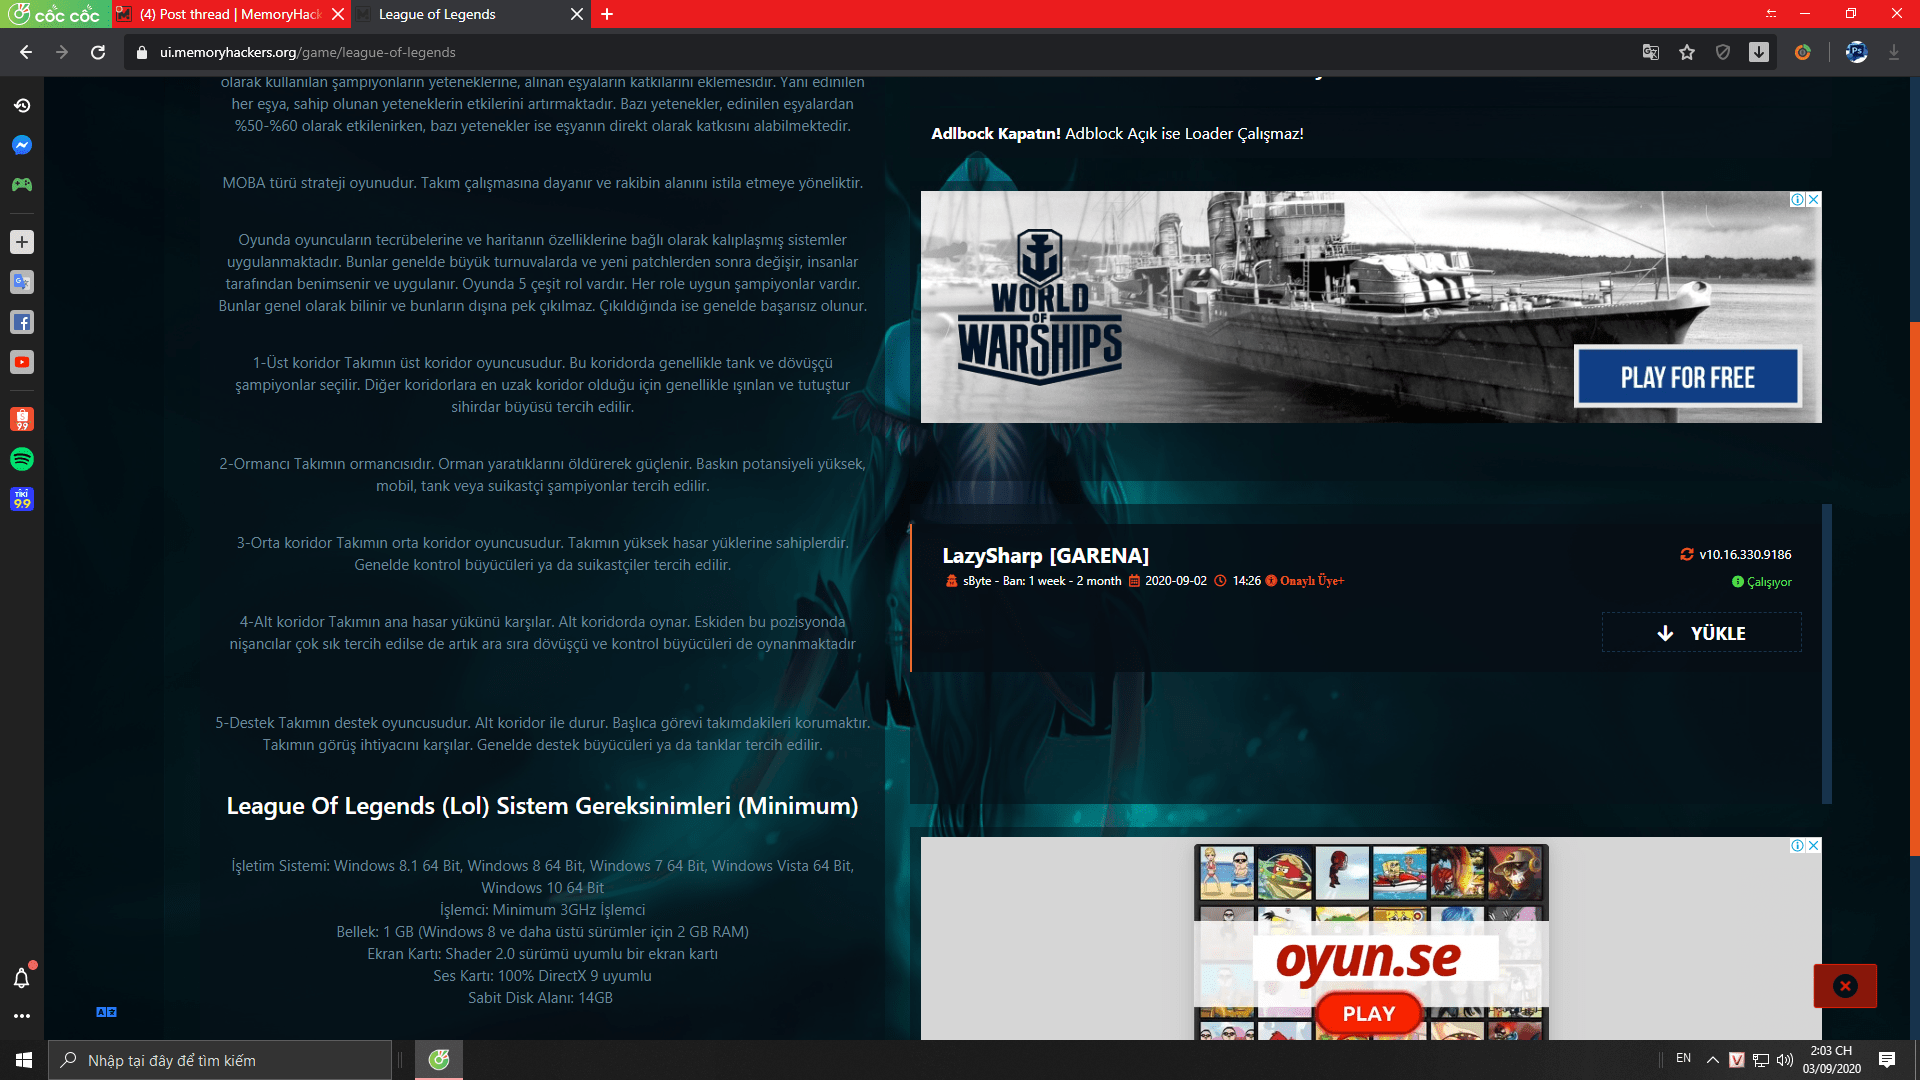Switch the EN input language indicator
This screenshot has height=1080, width=1920.
click(x=1684, y=1059)
